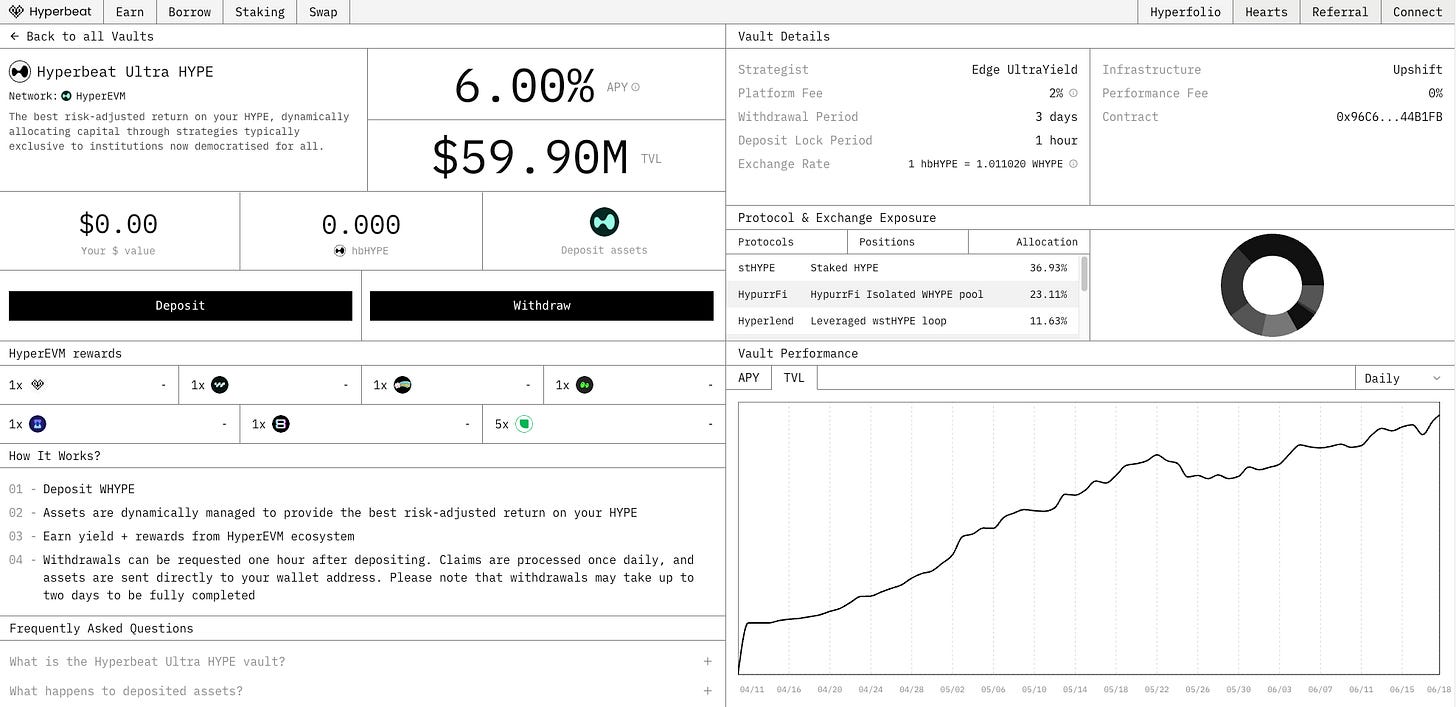Open the Borrow menu
Image resolution: width=1456 pixels, height=707 pixels.
click(190, 12)
